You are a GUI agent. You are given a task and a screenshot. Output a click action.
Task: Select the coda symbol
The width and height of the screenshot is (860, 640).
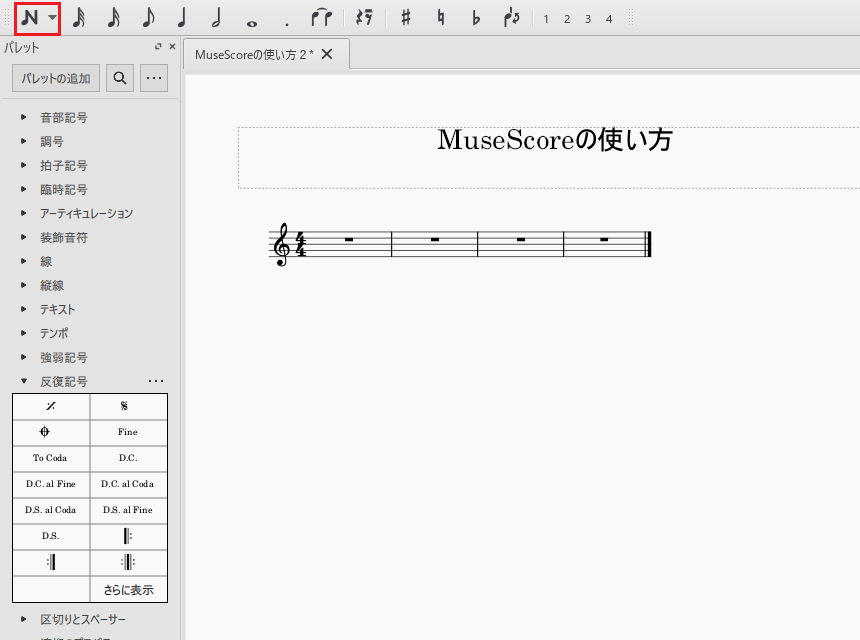coord(51,433)
